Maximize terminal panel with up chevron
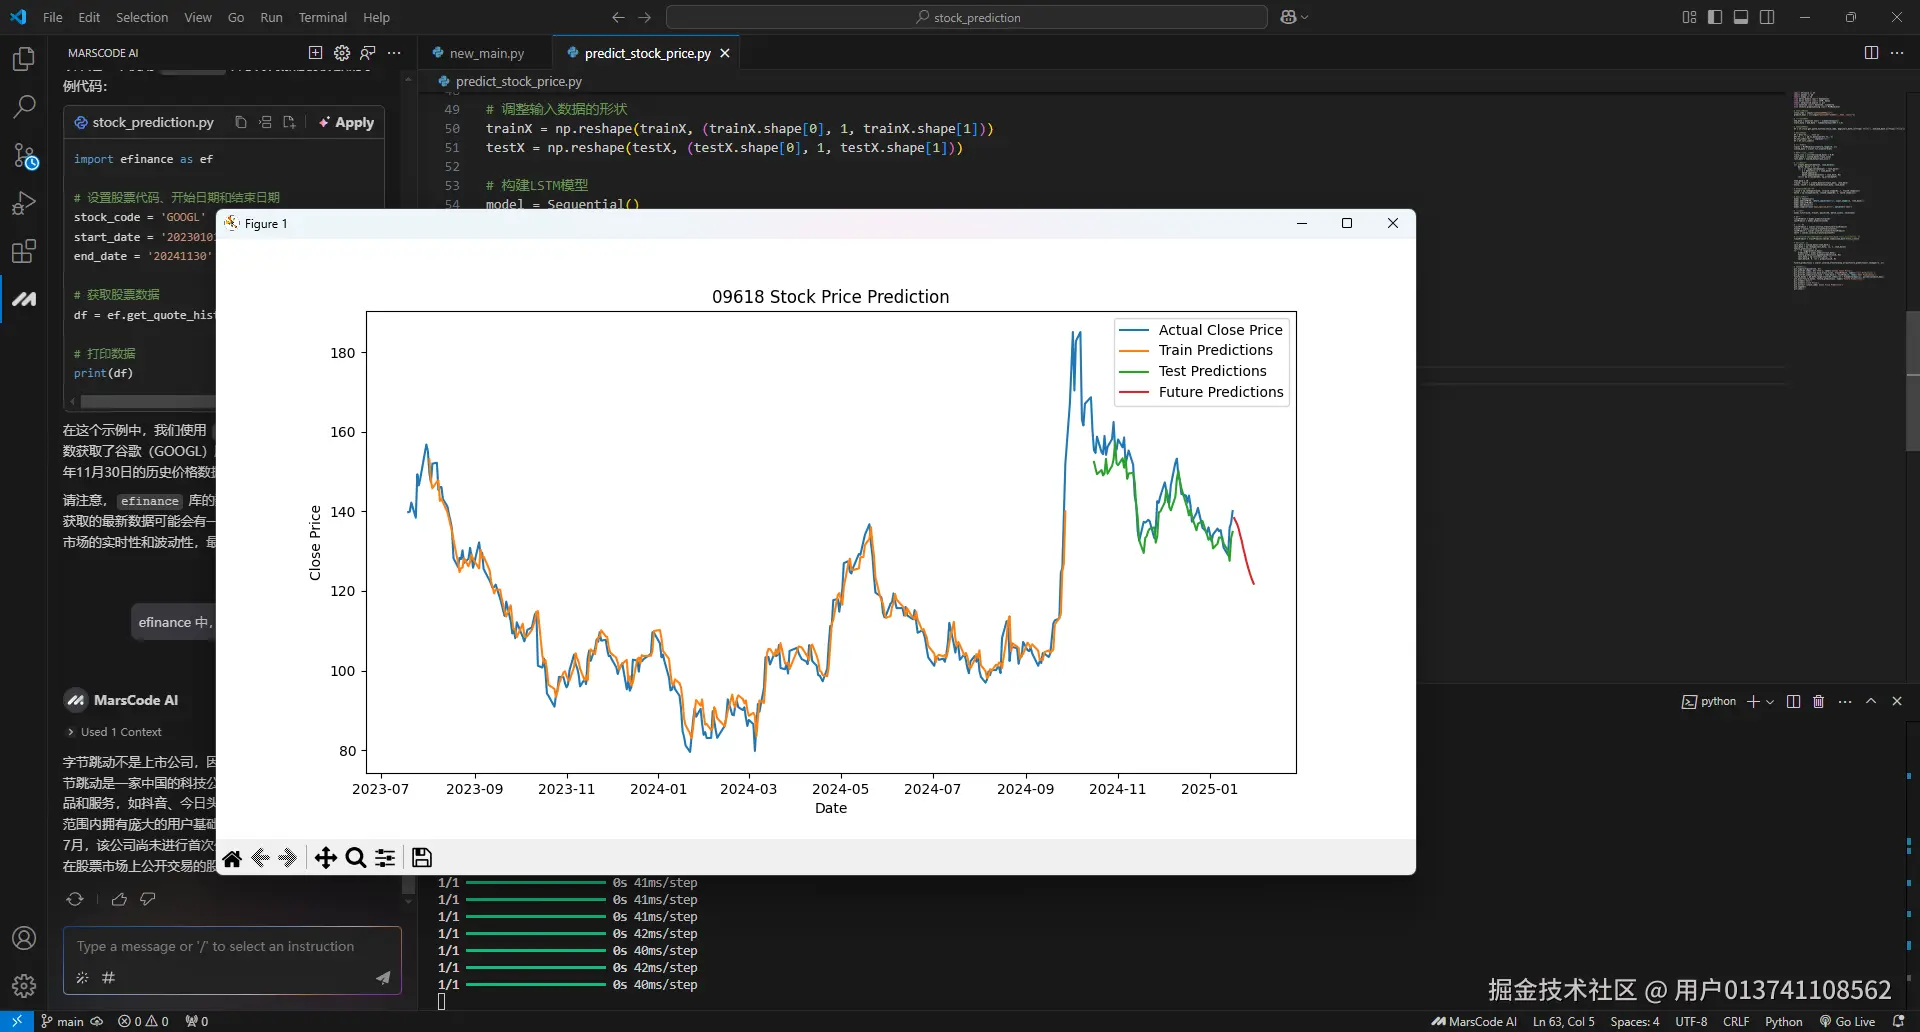This screenshot has width=1920, height=1032. tap(1871, 702)
